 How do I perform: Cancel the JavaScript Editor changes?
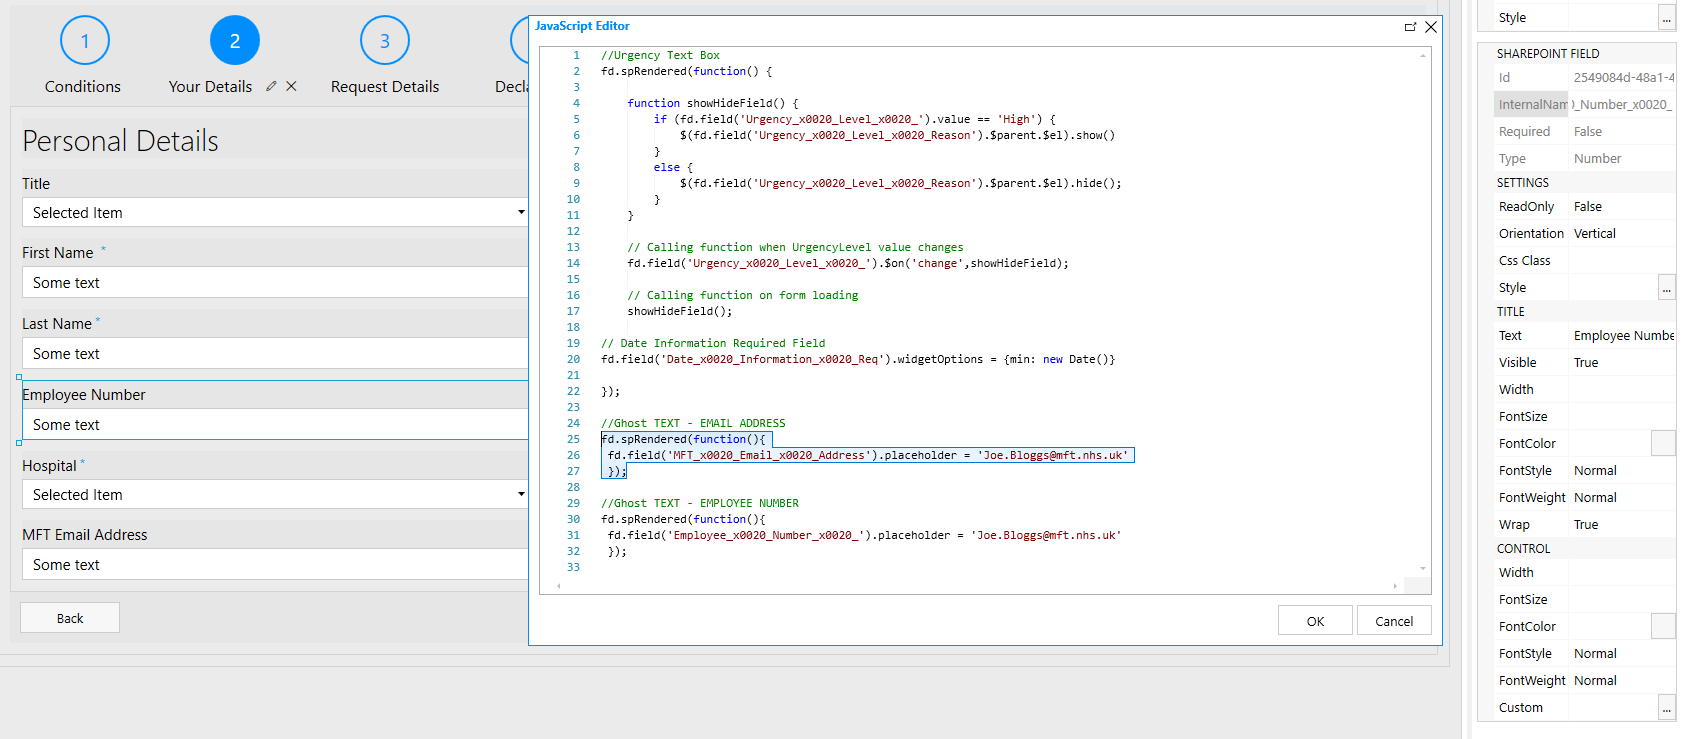point(1393,621)
